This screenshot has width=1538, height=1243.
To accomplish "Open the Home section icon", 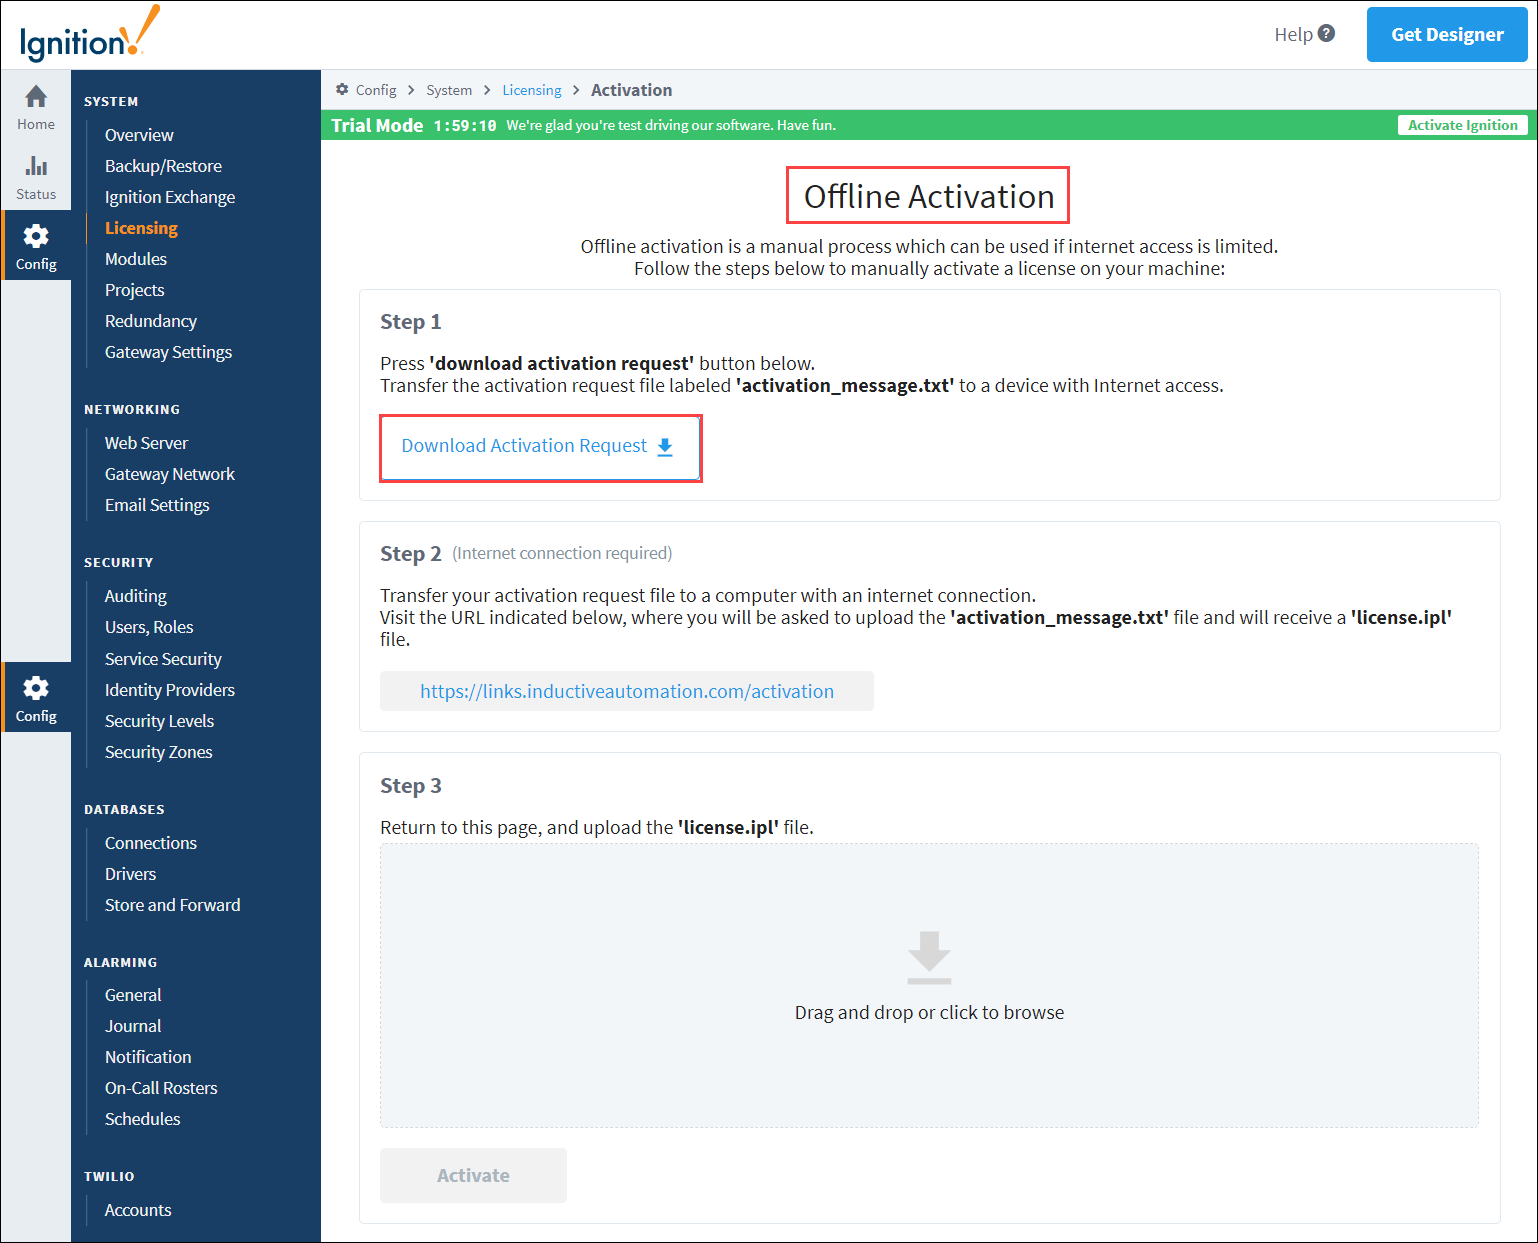I will click(x=36, y=97).
